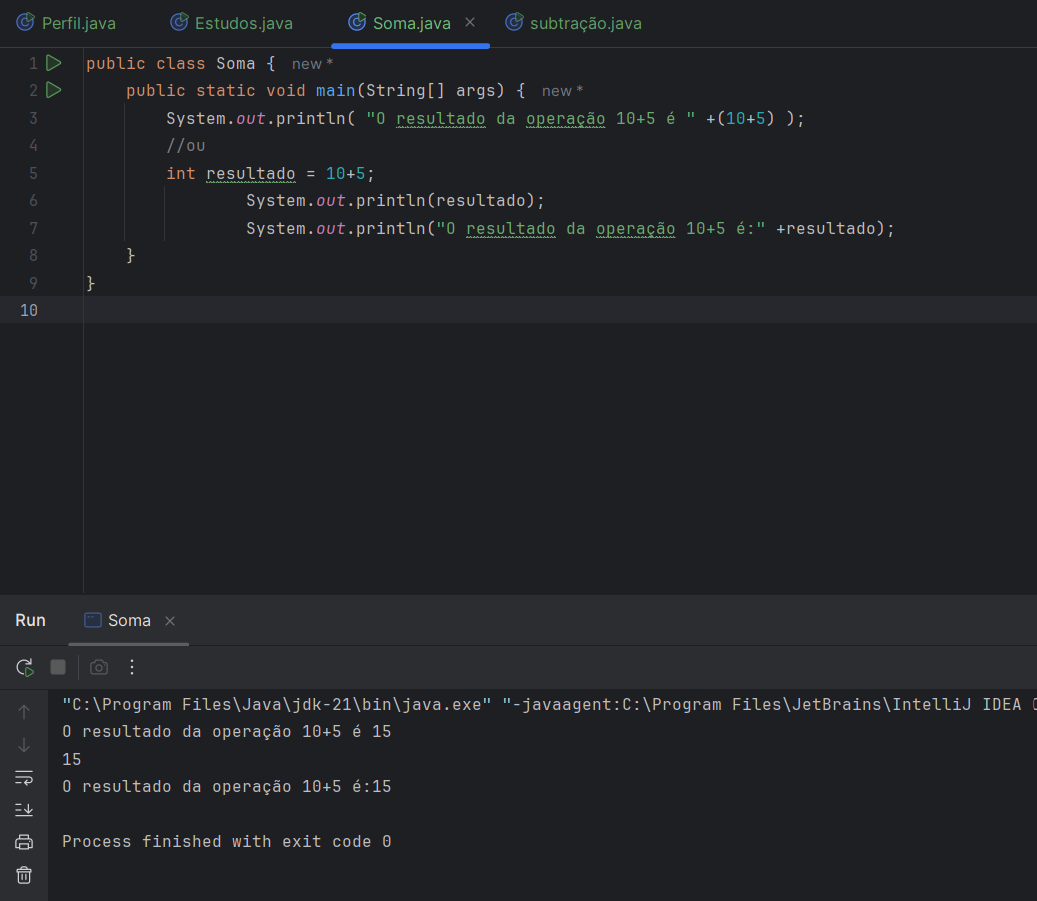This screenshot has height=901, width=1037.
Task: Click the println statement on line 3
Action: [485, 118]
